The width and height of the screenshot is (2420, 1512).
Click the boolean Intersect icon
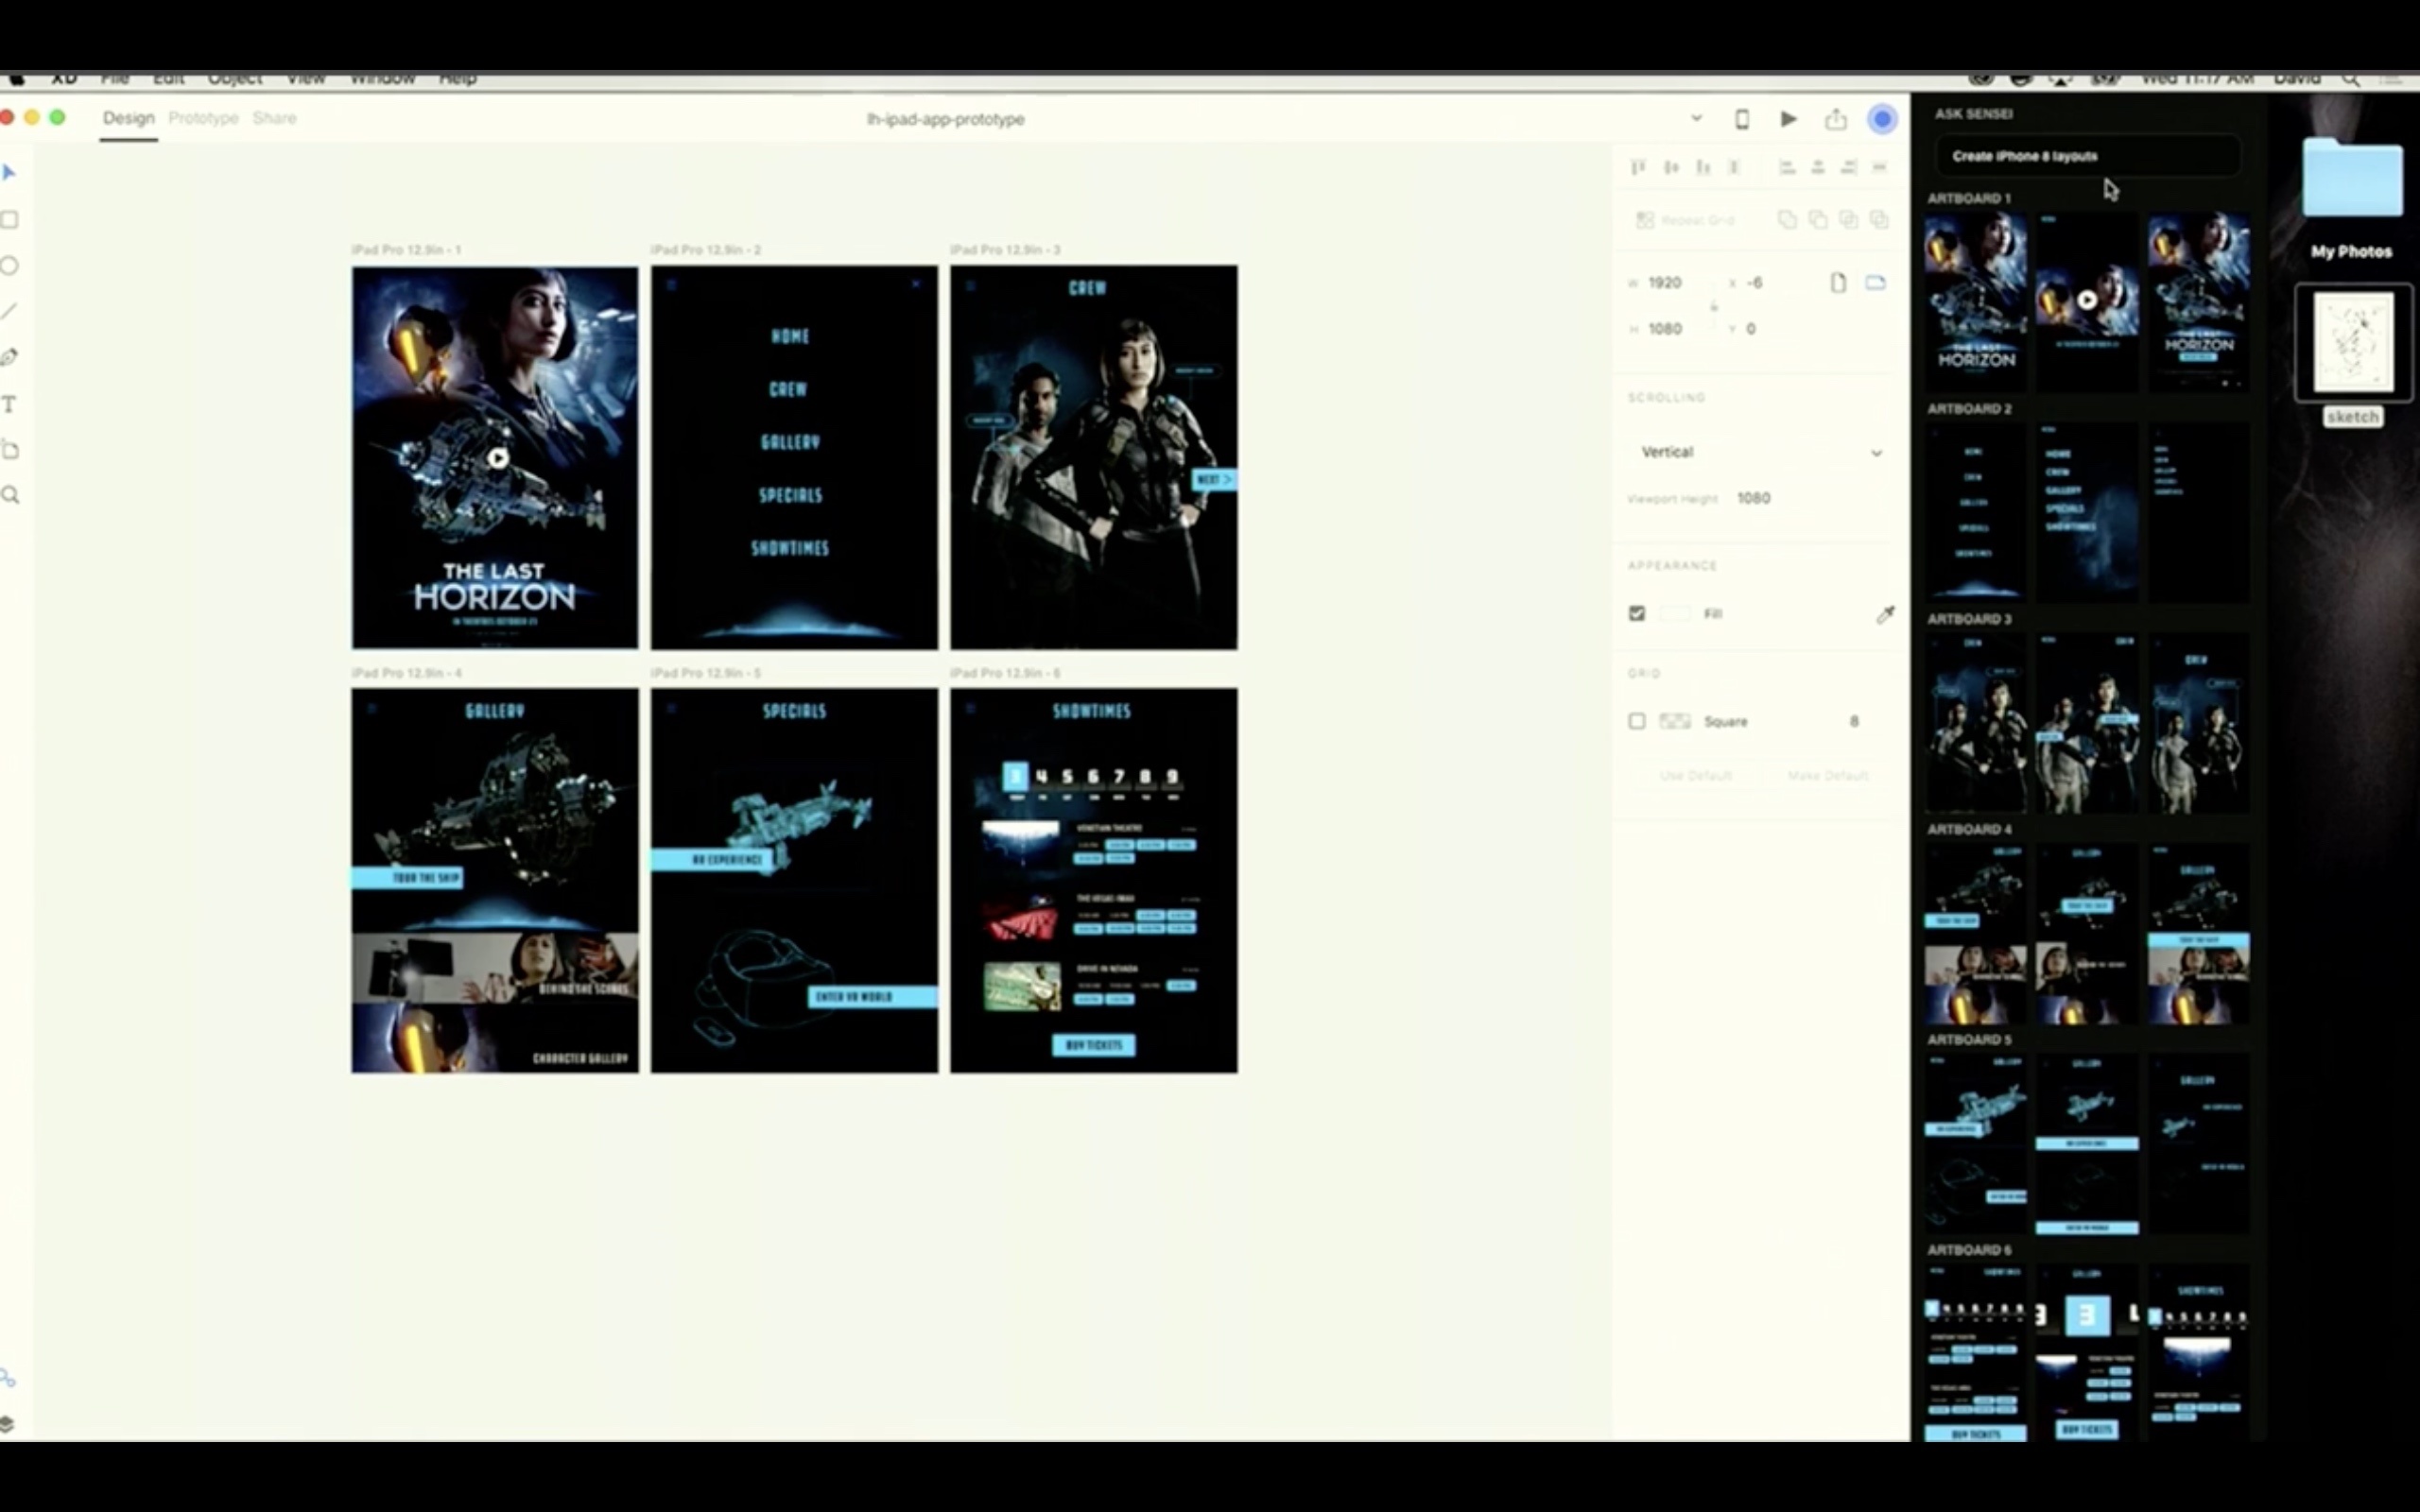[1849, 219]
